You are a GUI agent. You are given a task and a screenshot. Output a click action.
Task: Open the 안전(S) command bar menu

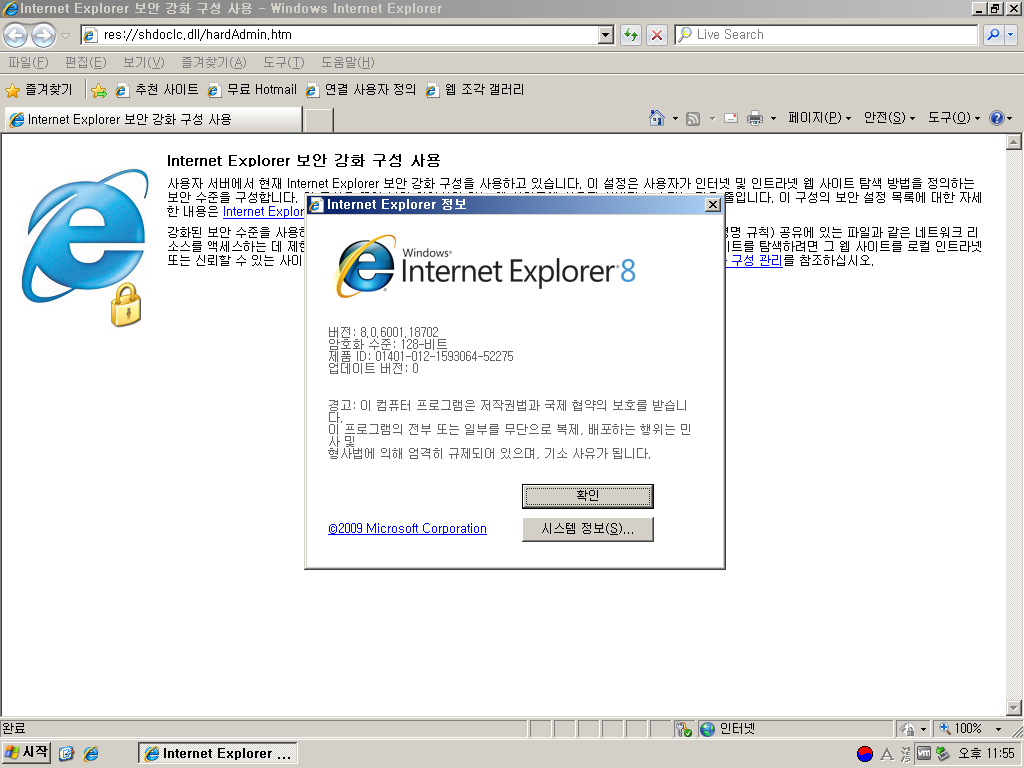[889, 118]
